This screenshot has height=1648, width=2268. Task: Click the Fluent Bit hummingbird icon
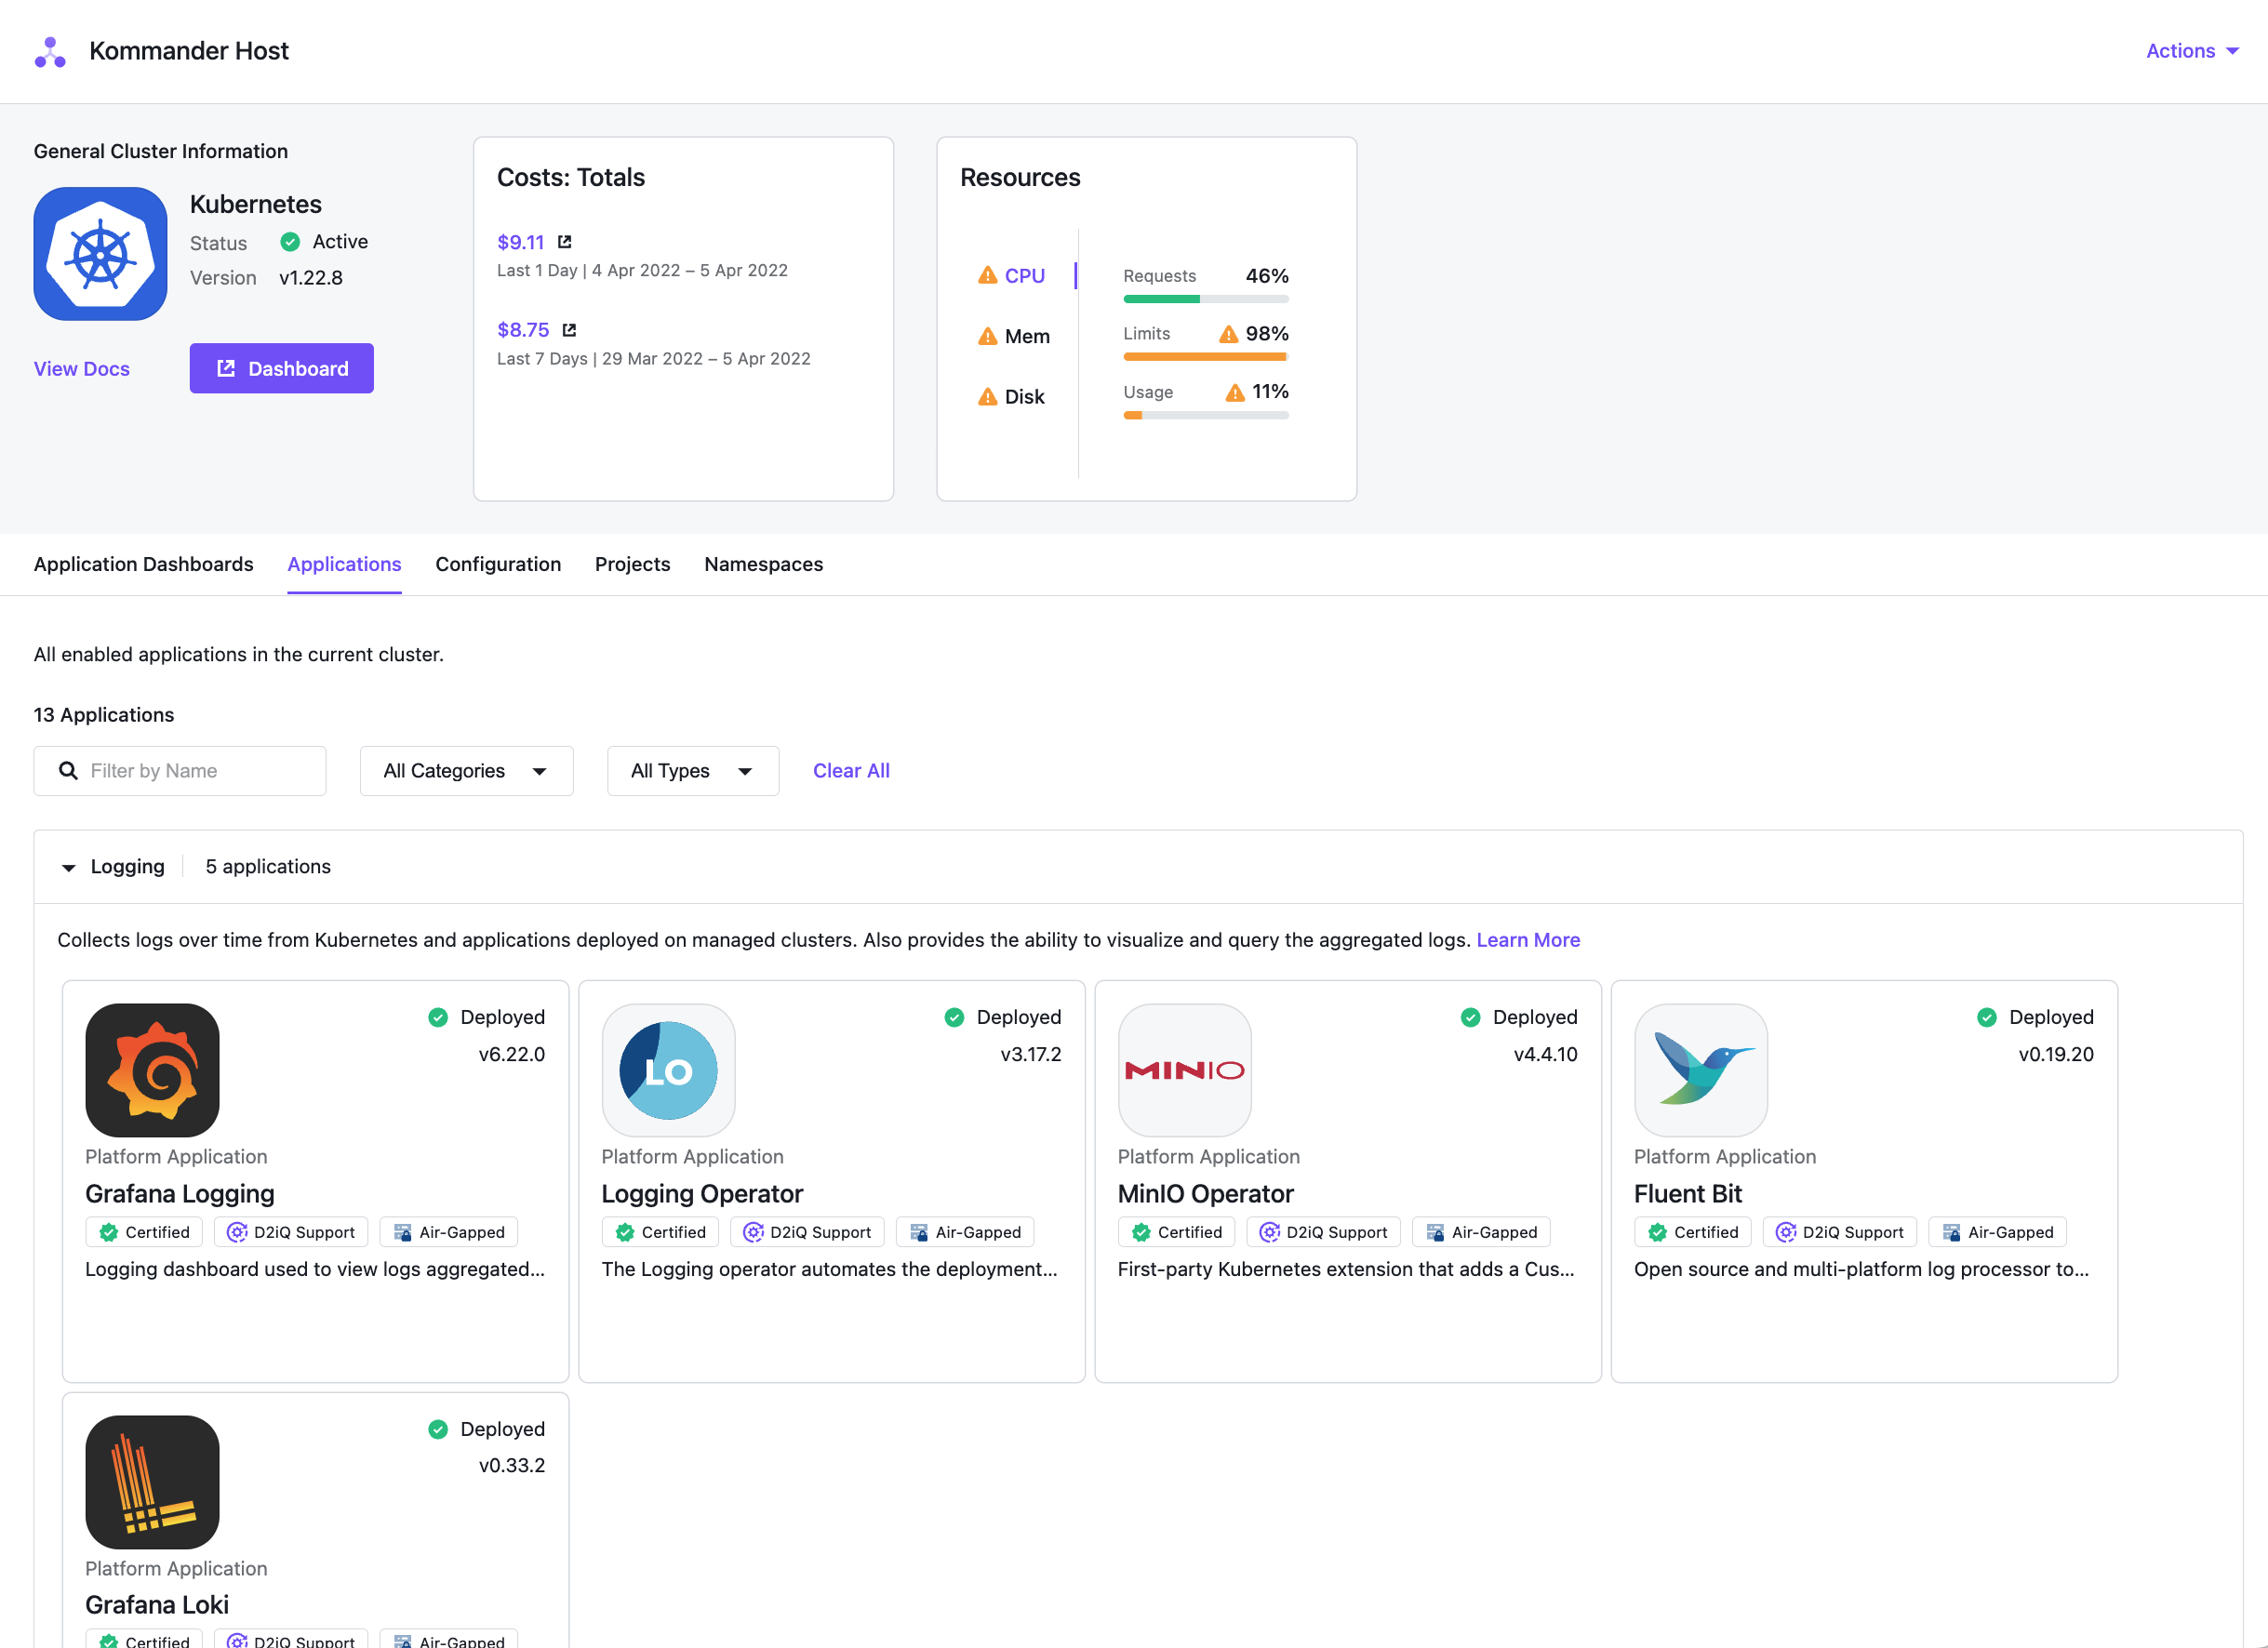pyautogui.click(x=1701, y=1070)
